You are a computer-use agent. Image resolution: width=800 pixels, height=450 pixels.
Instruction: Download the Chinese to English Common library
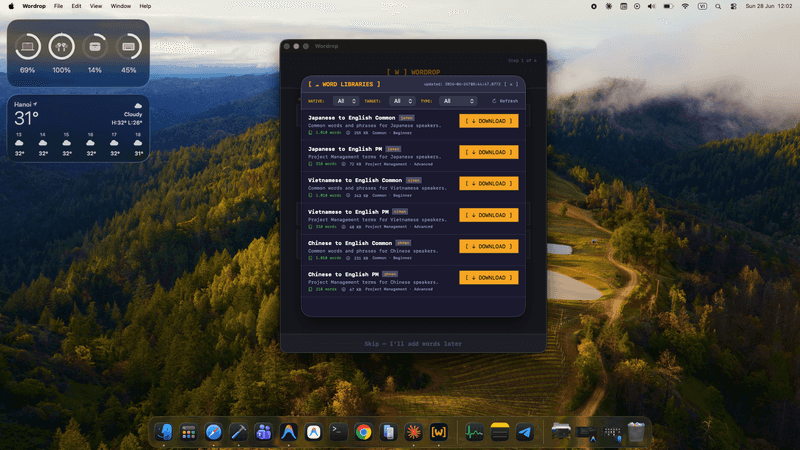point(489,246)
